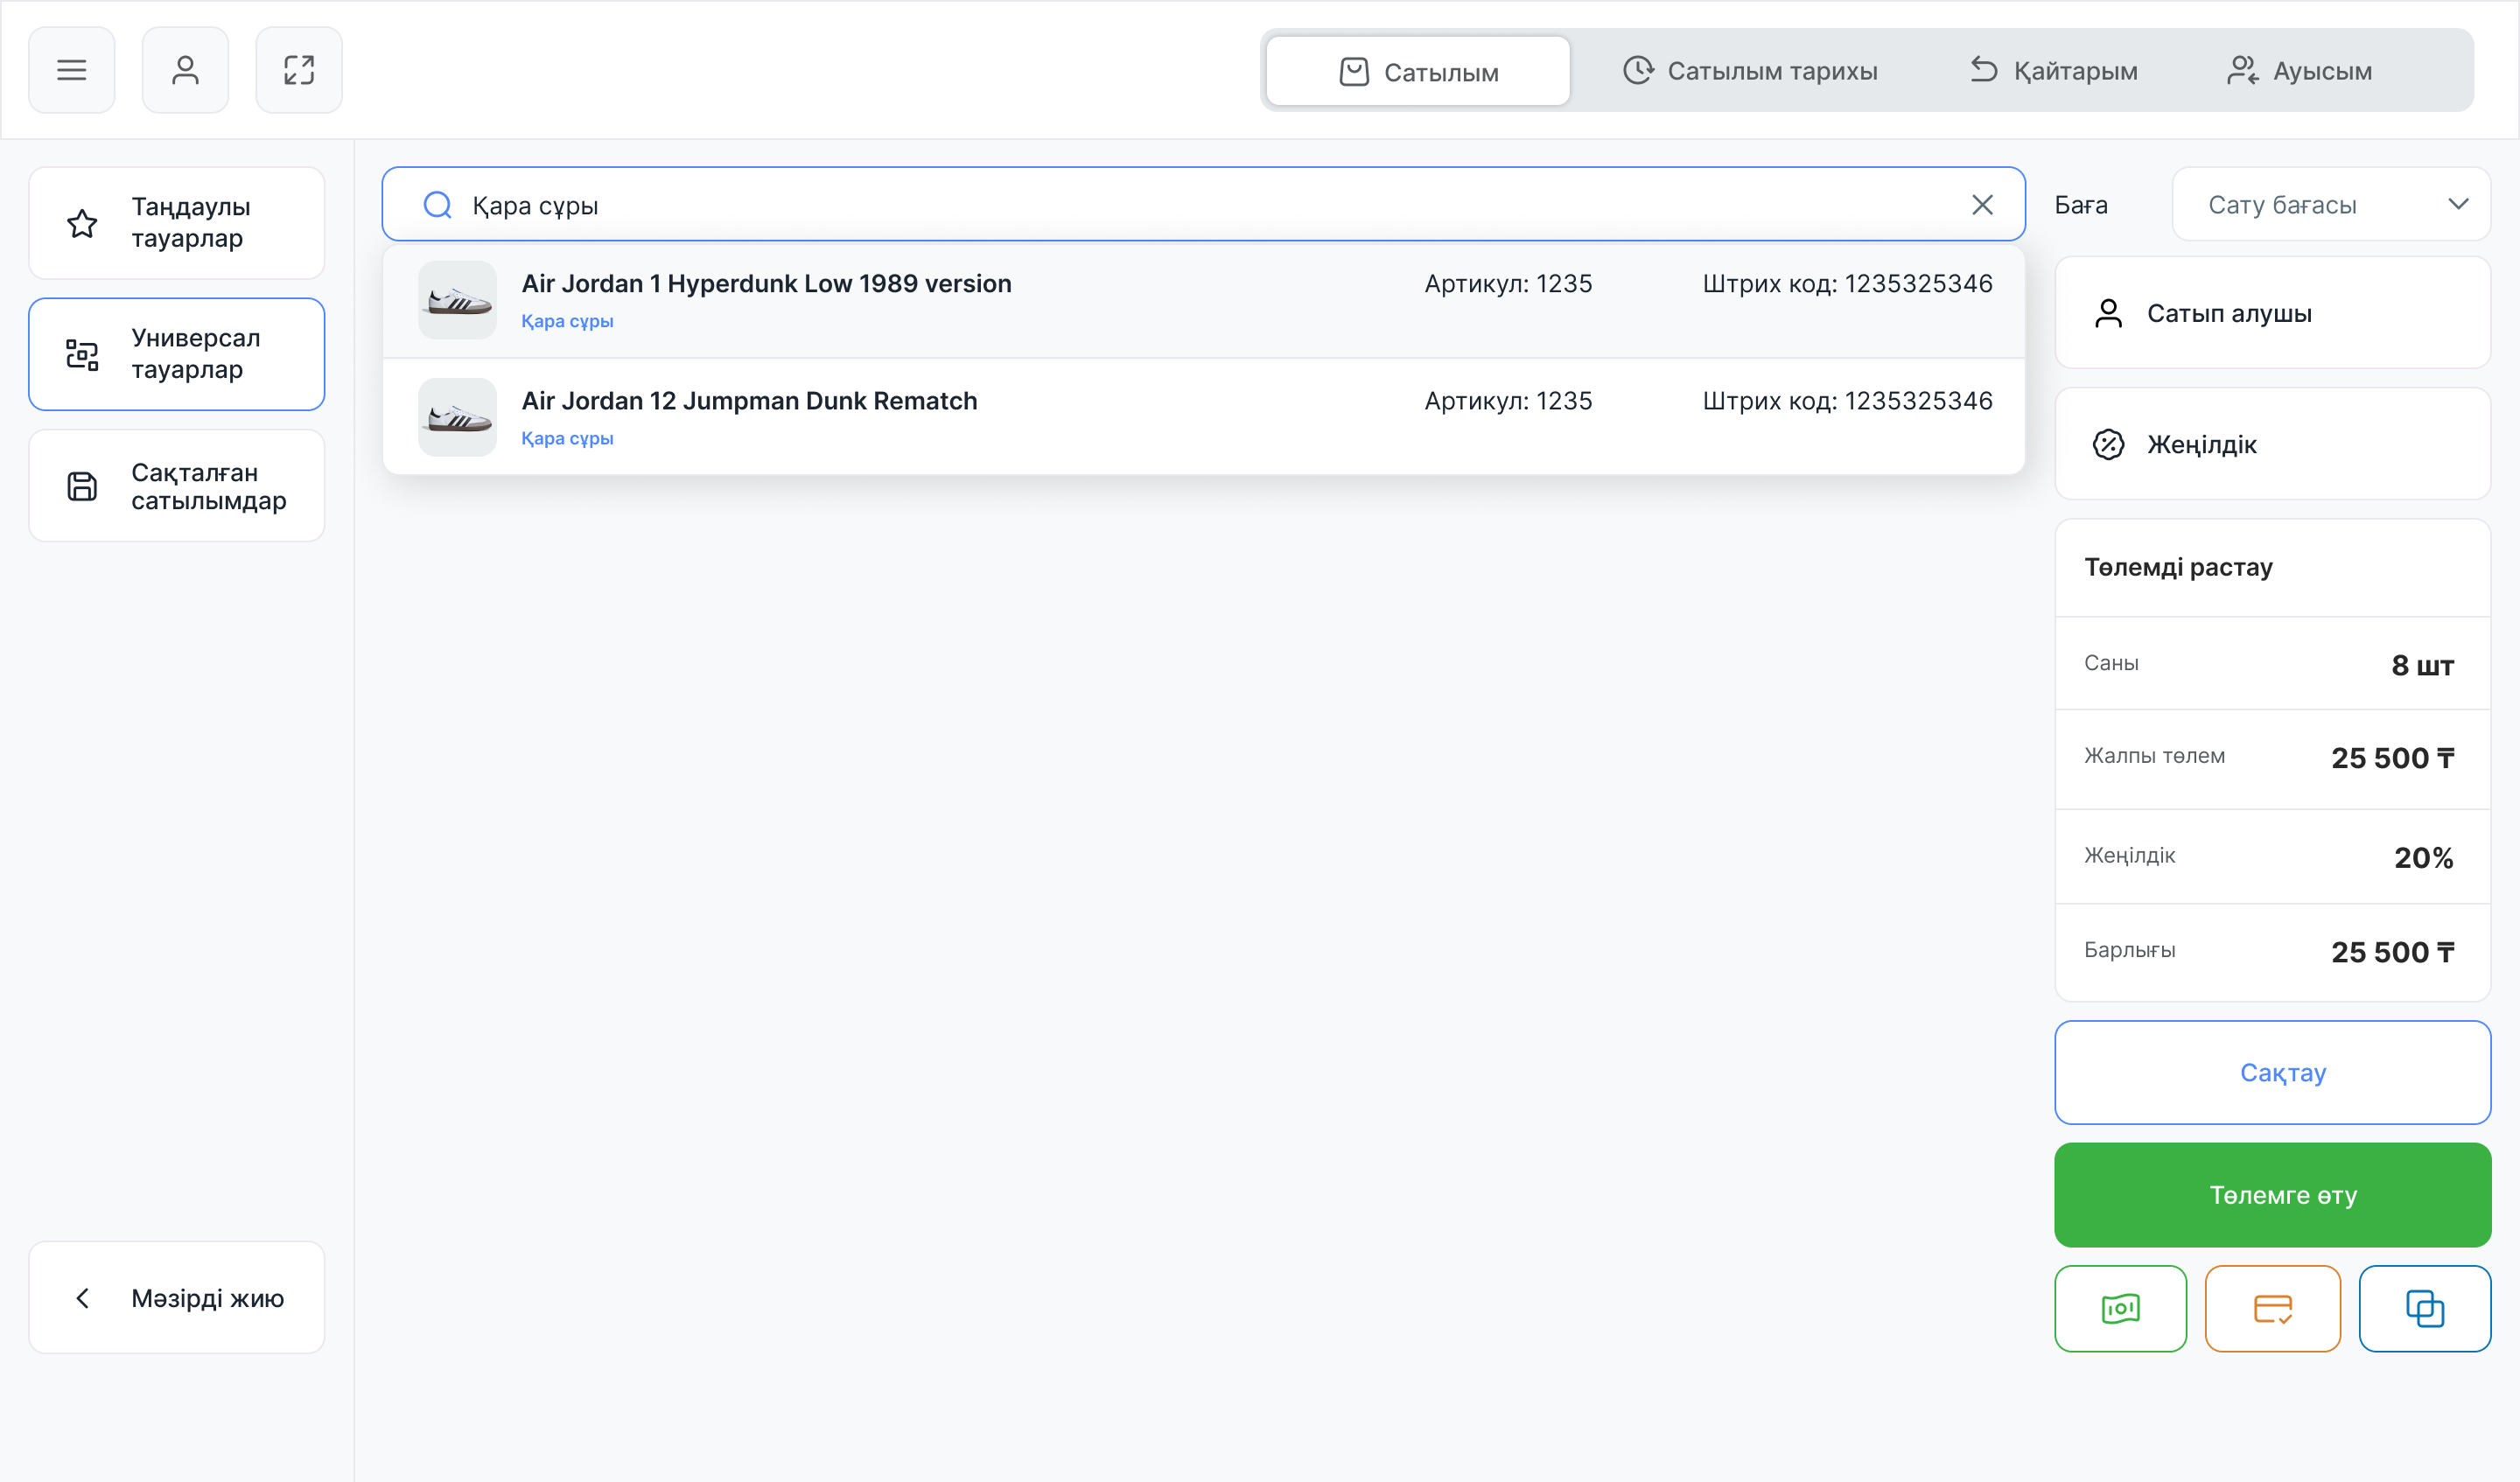Click thumbnail of Air Jordan 12 Jumpman
The image size is (2520, 1482).
(x=457, y=417)
